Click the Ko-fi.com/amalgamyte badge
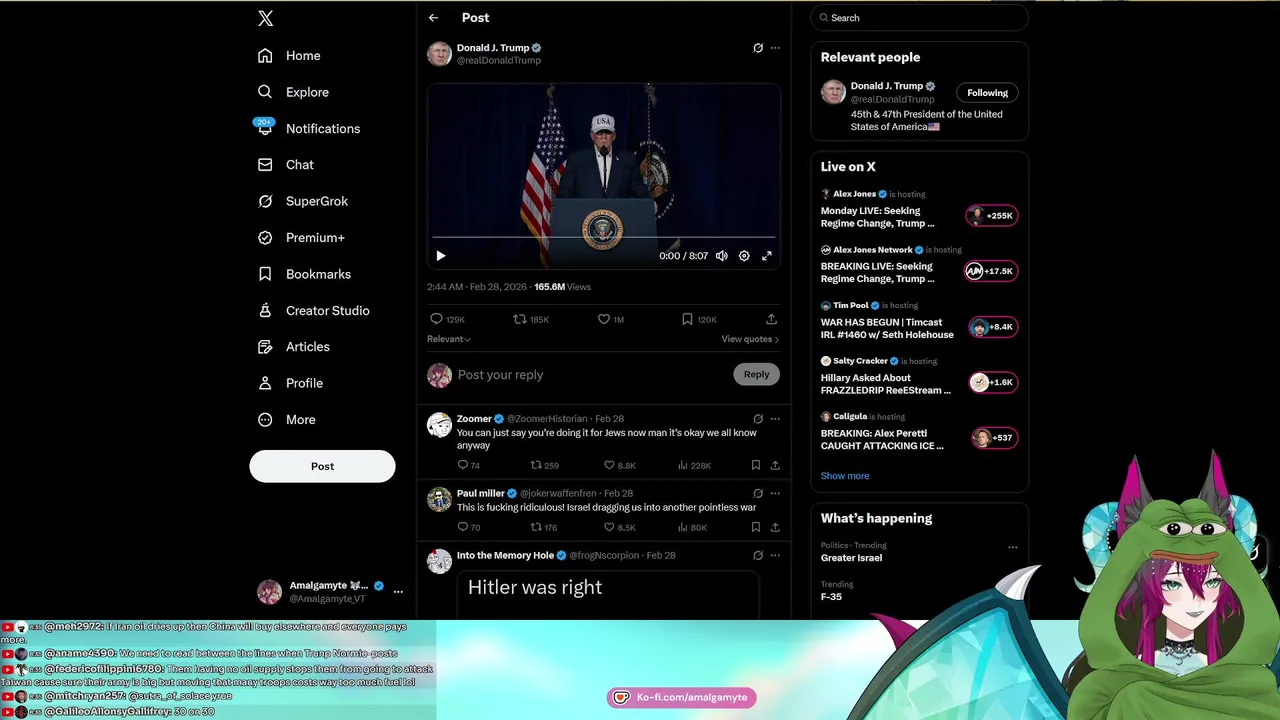 pos(682,697)
